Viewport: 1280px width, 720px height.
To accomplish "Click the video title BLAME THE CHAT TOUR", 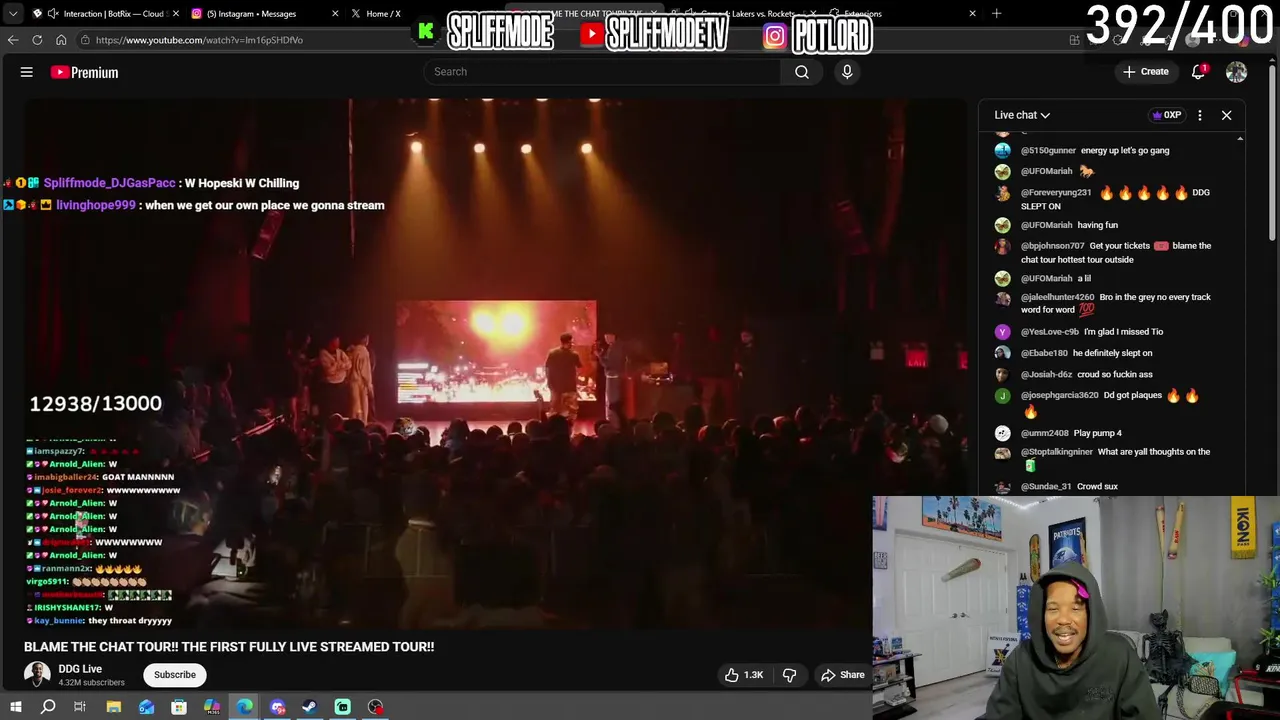I will (x=229, y=647).
